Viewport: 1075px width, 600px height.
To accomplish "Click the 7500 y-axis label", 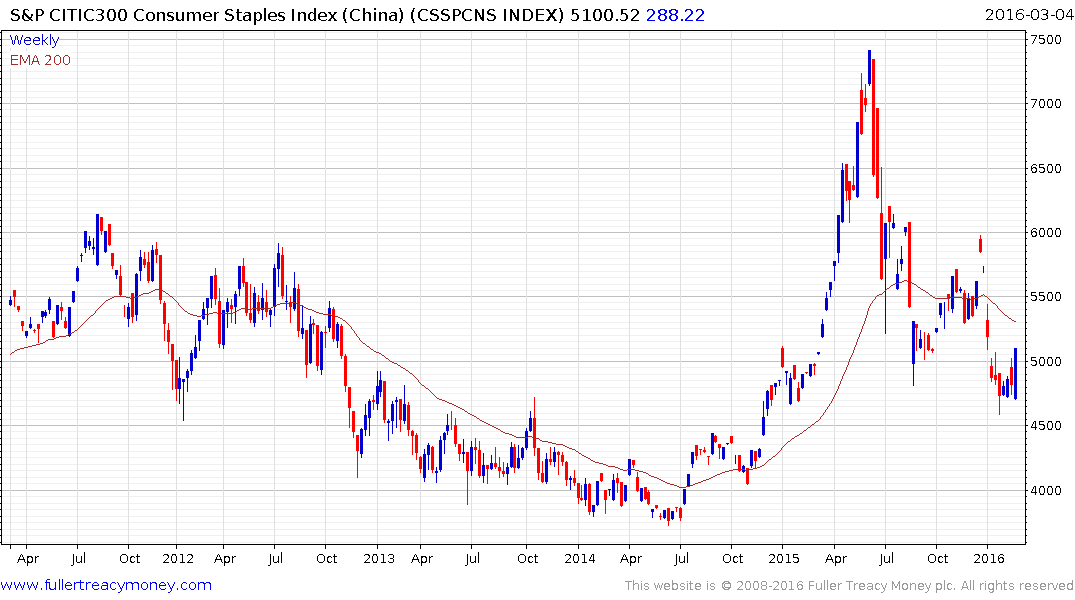I will click(x=1046, y=40).
